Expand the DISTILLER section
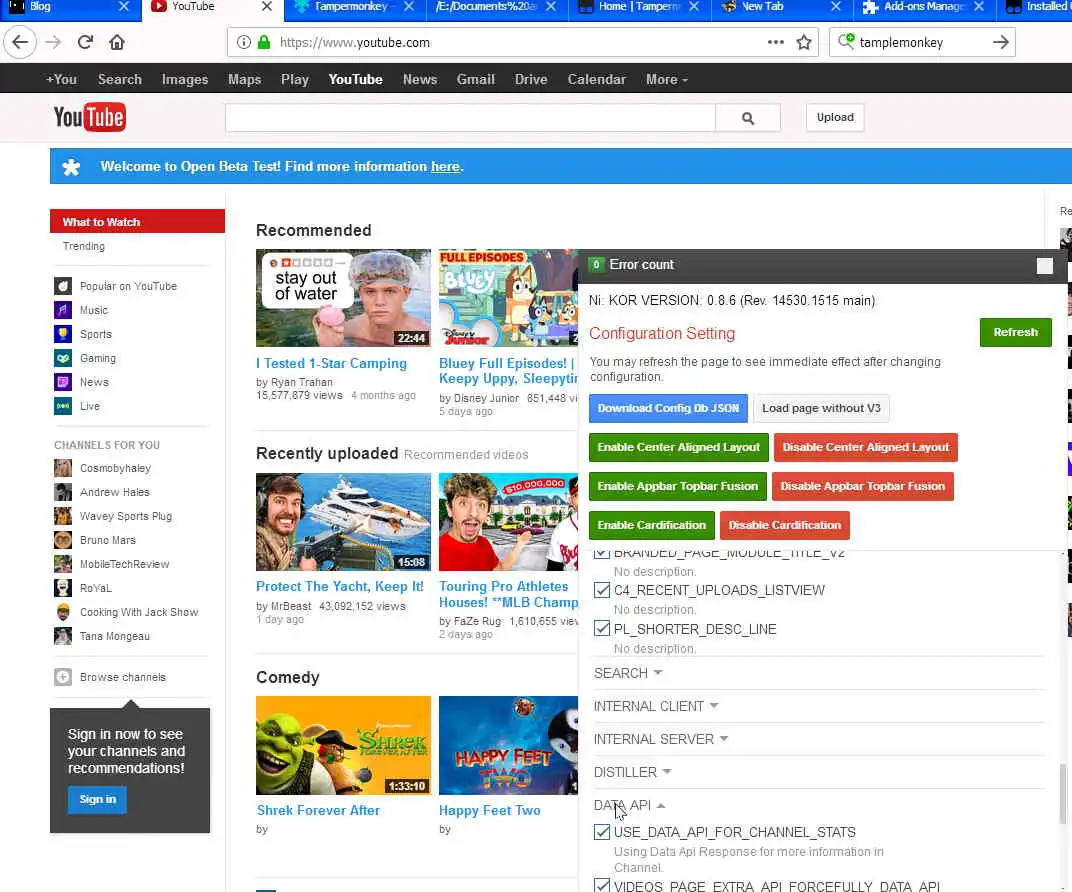This screenshot has height=892, width=1072. (x=632, y=772)
